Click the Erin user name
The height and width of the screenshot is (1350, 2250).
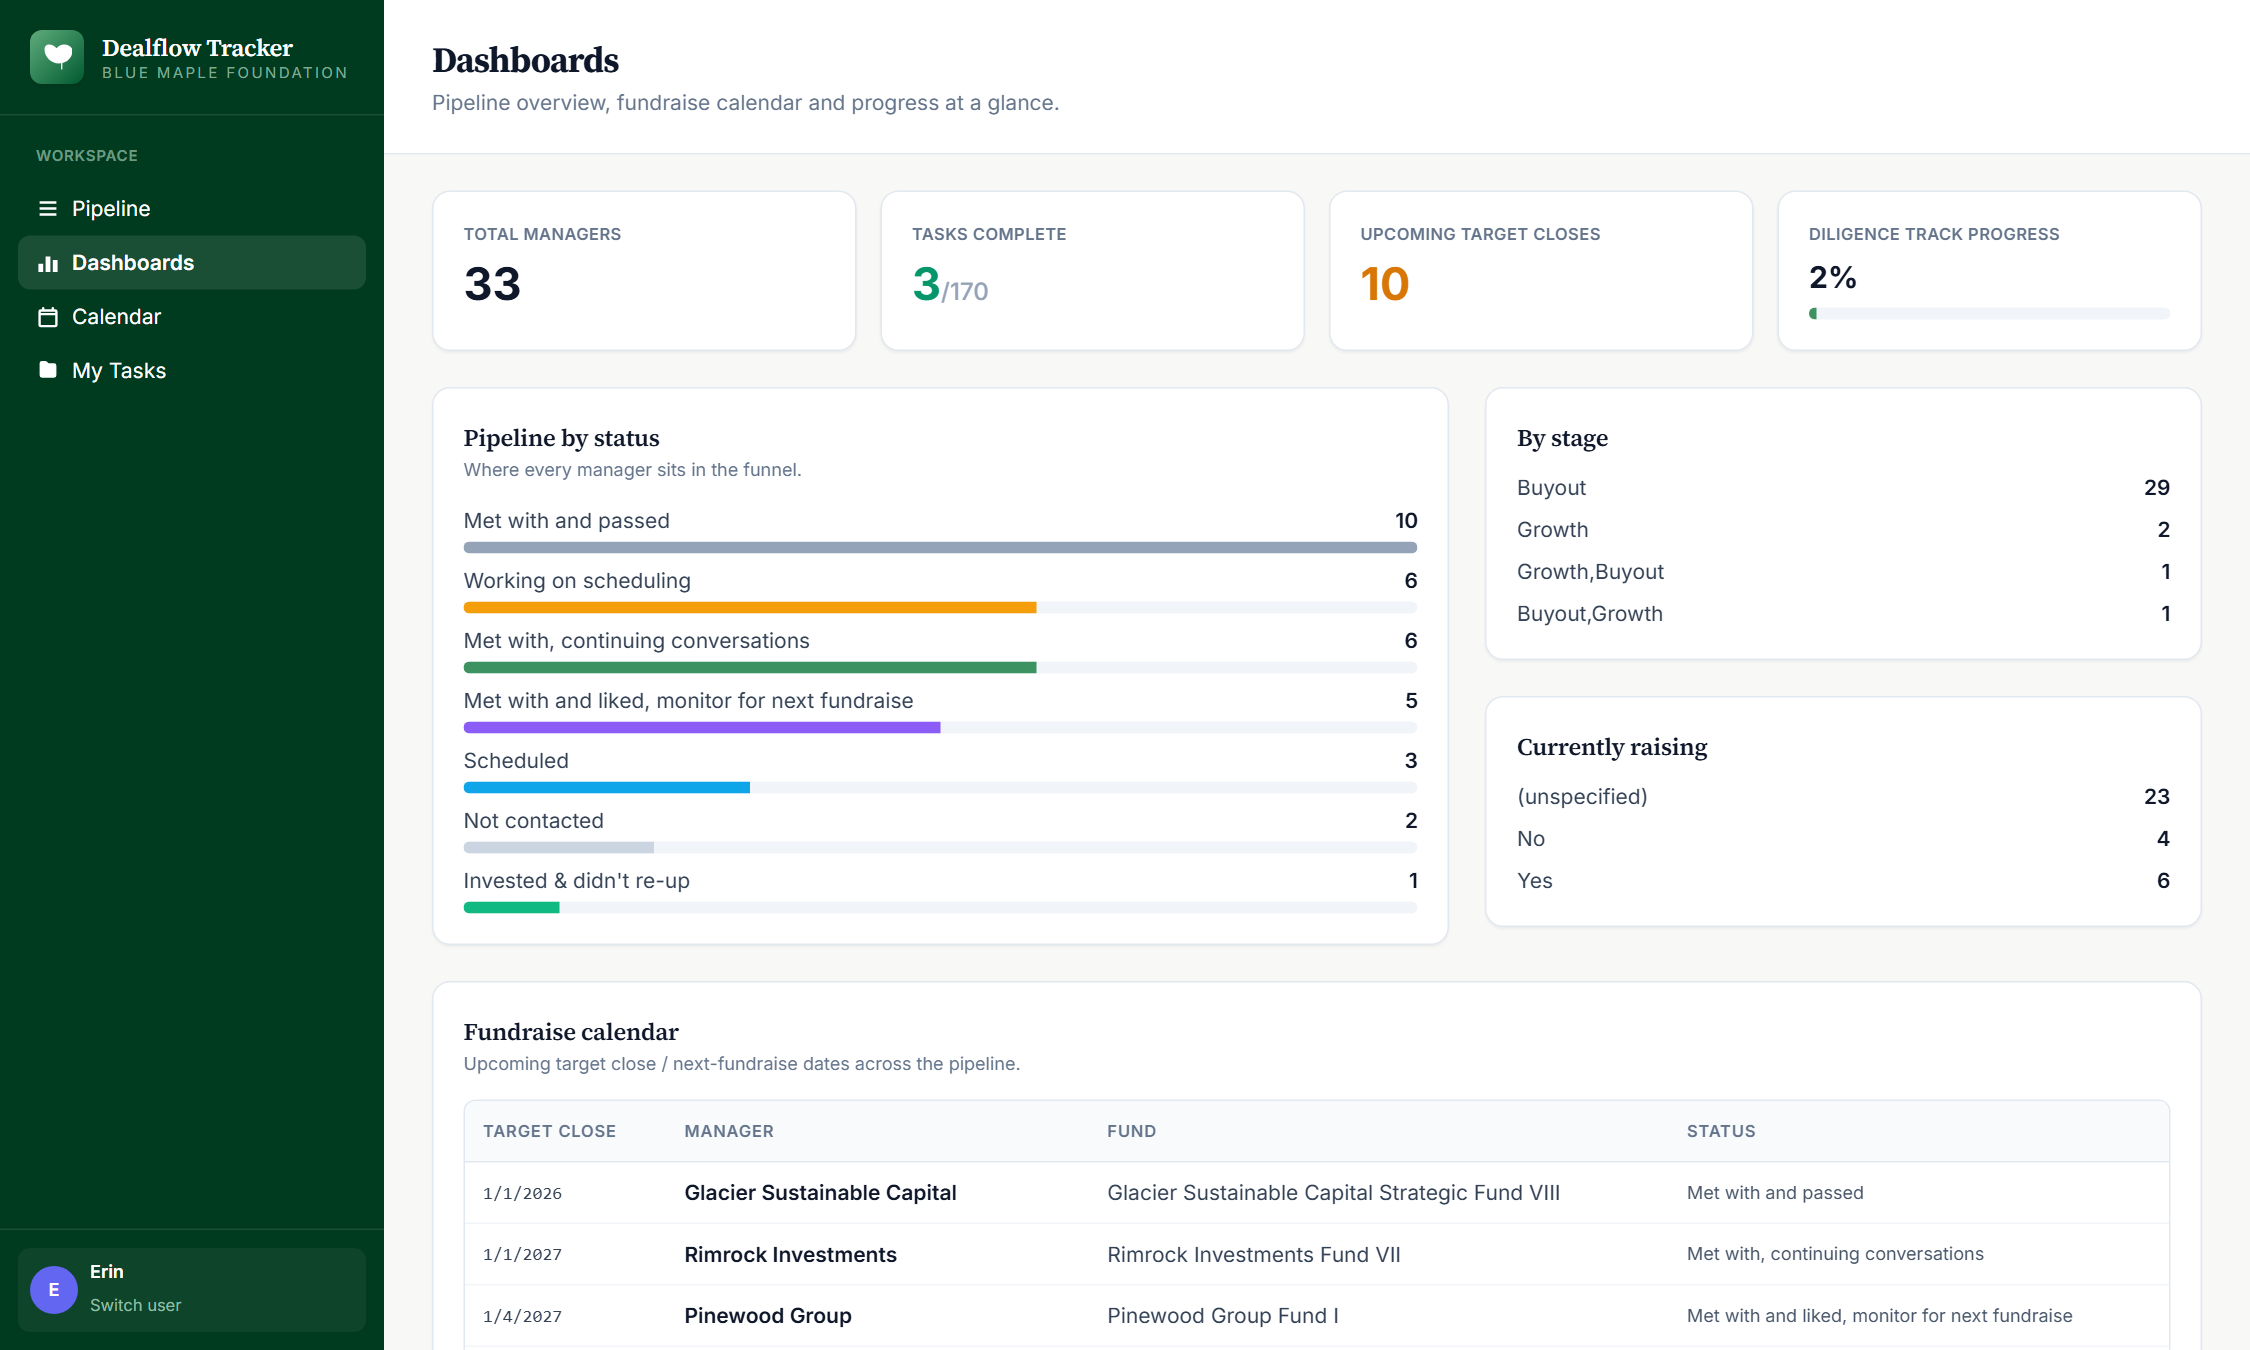tap(107, 1272)
